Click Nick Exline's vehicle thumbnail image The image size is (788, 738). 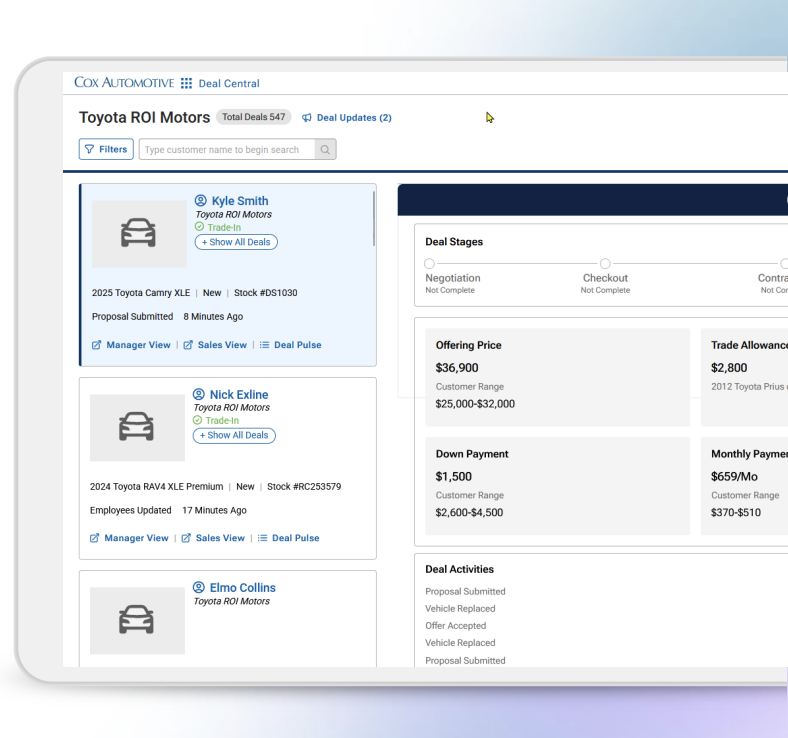(x=137, y=428)
